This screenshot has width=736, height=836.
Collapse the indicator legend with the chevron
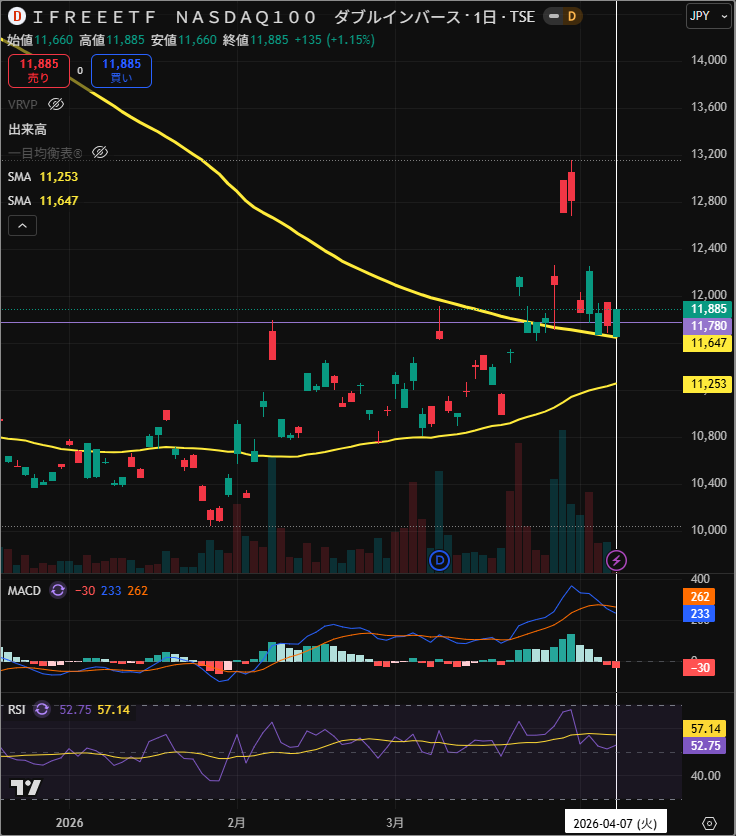(22, 226)
